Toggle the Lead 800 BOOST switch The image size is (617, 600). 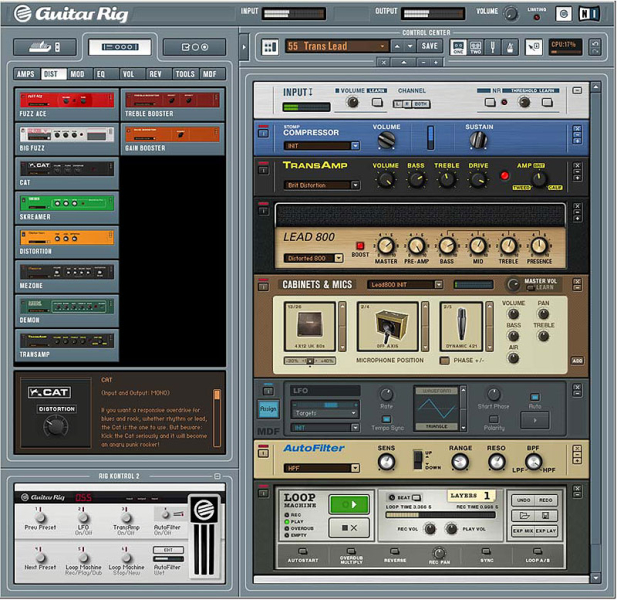[360, 246]
